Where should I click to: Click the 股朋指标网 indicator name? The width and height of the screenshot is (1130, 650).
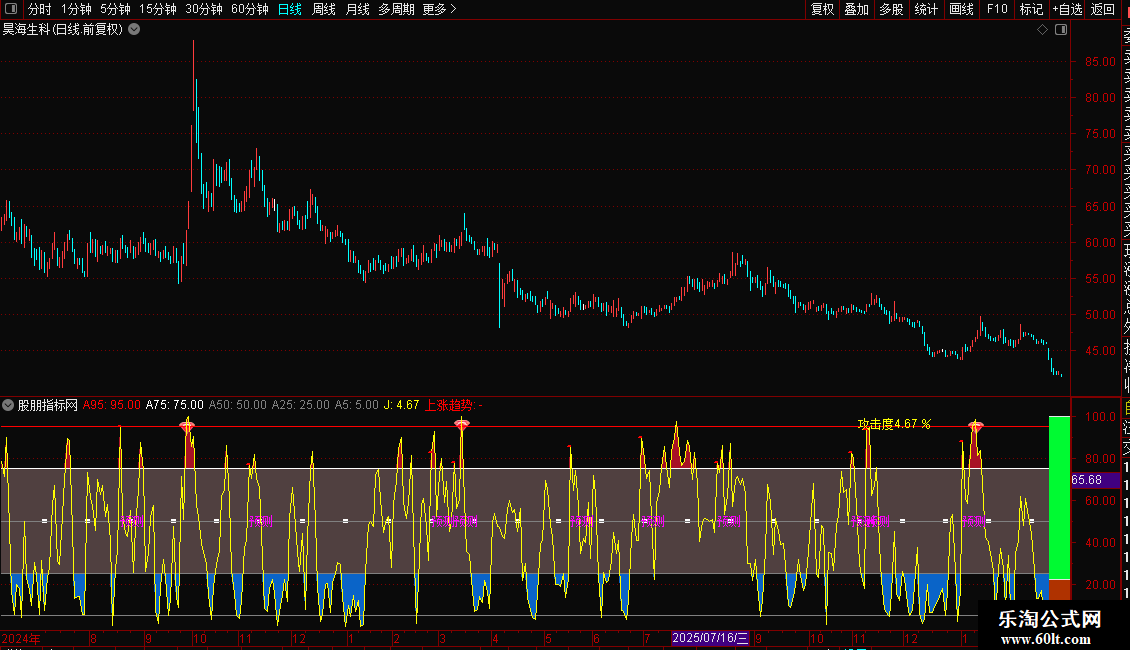[48, 405]
